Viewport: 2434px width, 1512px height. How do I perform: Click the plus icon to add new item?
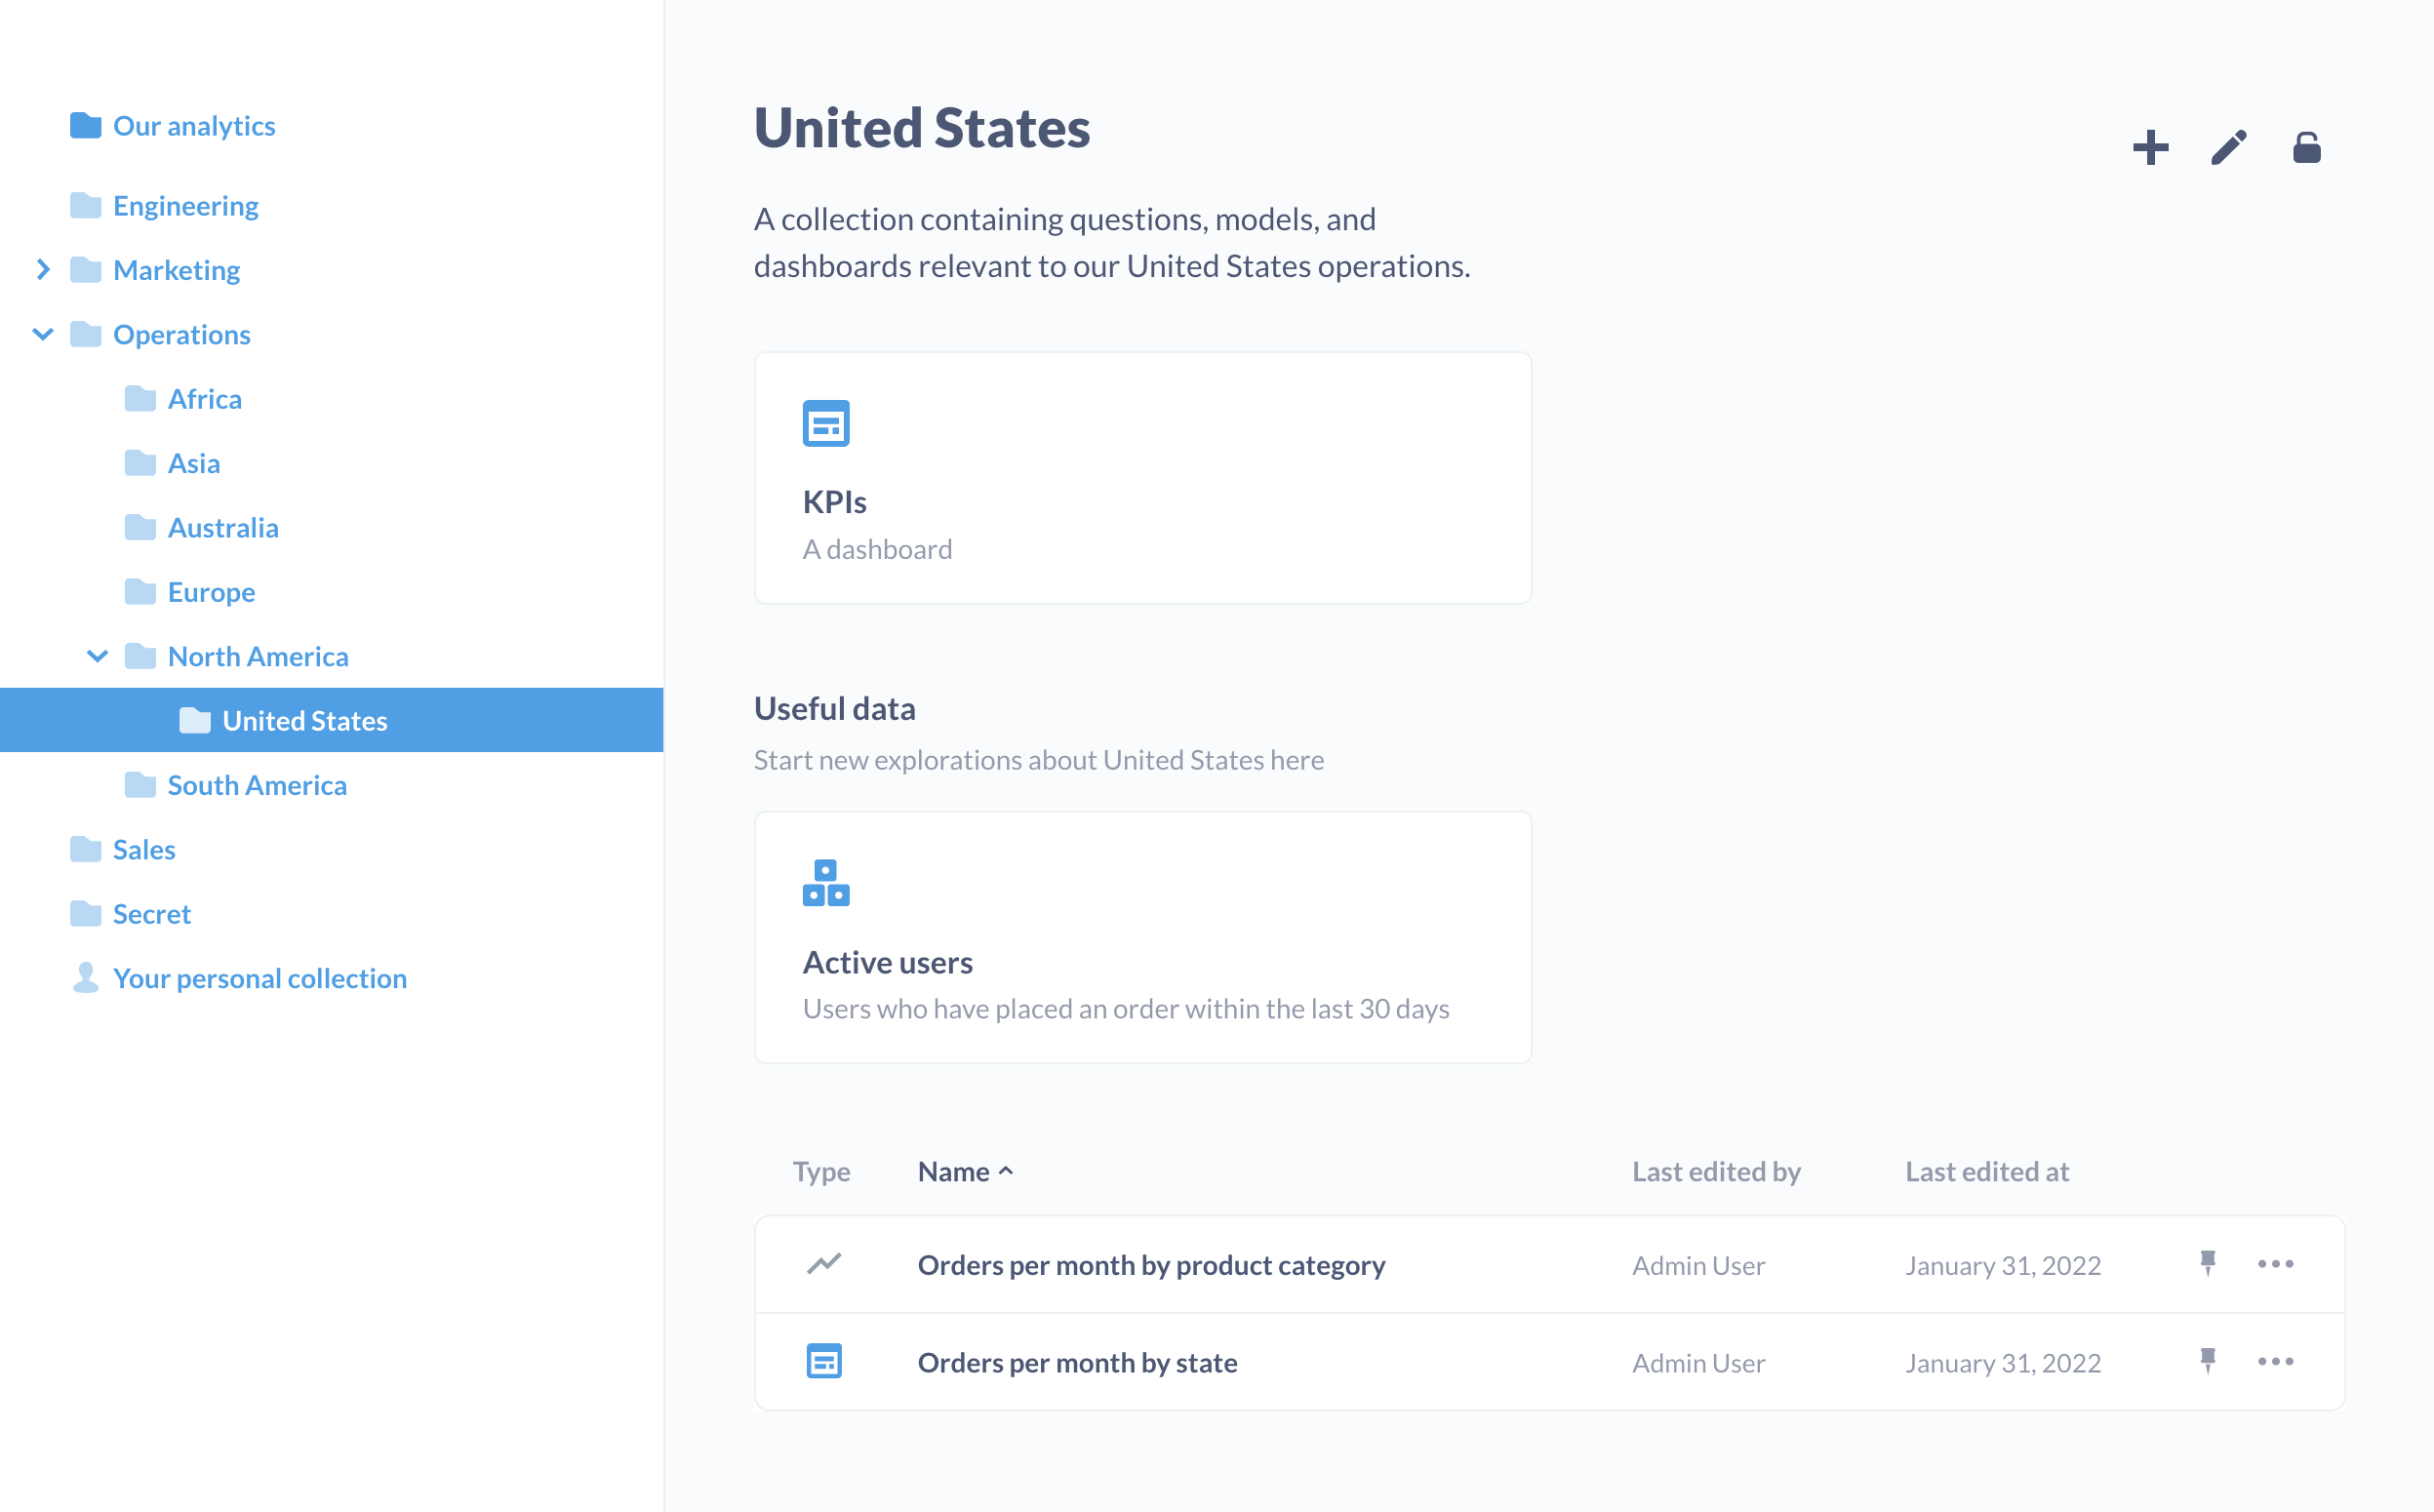tap(2150, 148)
